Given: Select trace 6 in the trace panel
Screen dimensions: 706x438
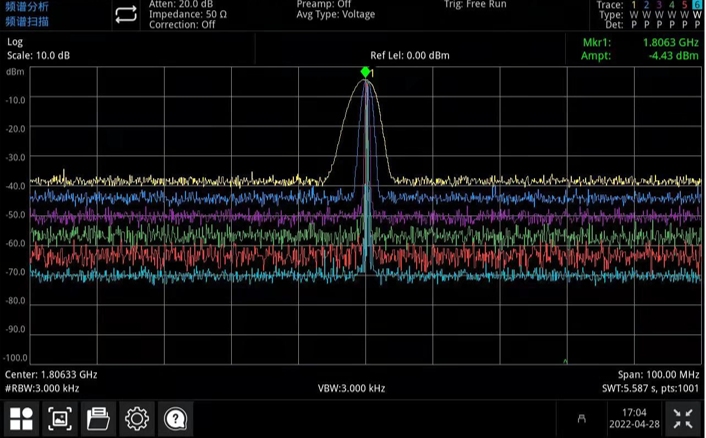Looking at the screenshot, I should point(697,5).
